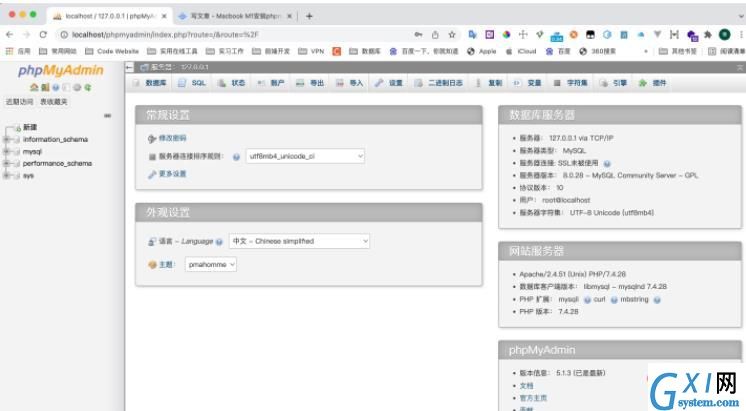Click the 新建 item in database tree
Screen dimensions: 746x411
pyautogui.click(x=29, y=127)
